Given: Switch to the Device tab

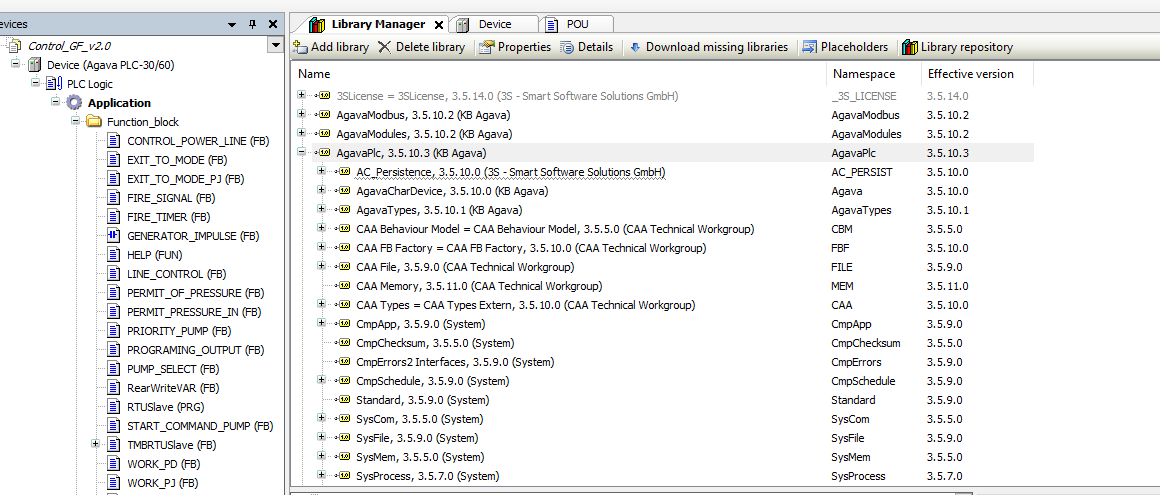Looking at the screenshot, I should [x=494, y=24].
